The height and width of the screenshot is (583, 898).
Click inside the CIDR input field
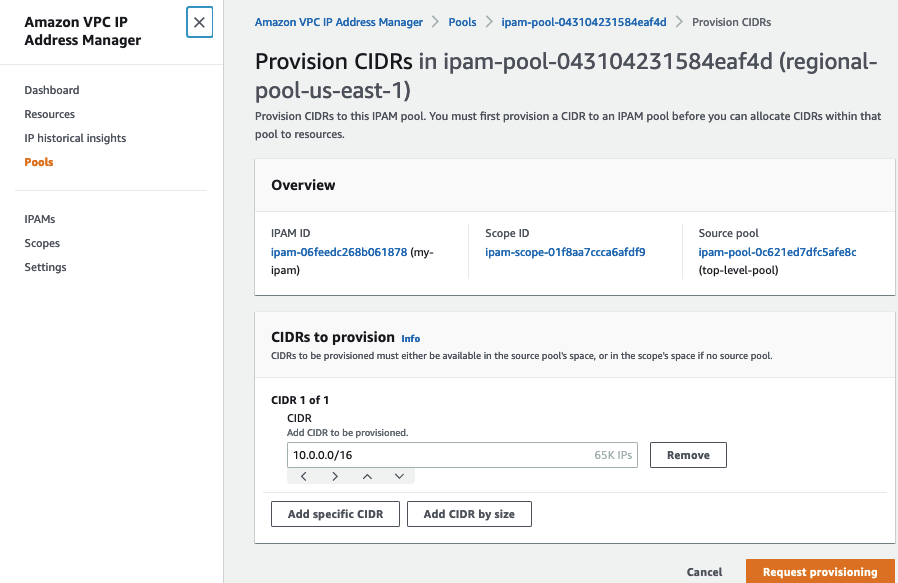[x=430, y=454]
